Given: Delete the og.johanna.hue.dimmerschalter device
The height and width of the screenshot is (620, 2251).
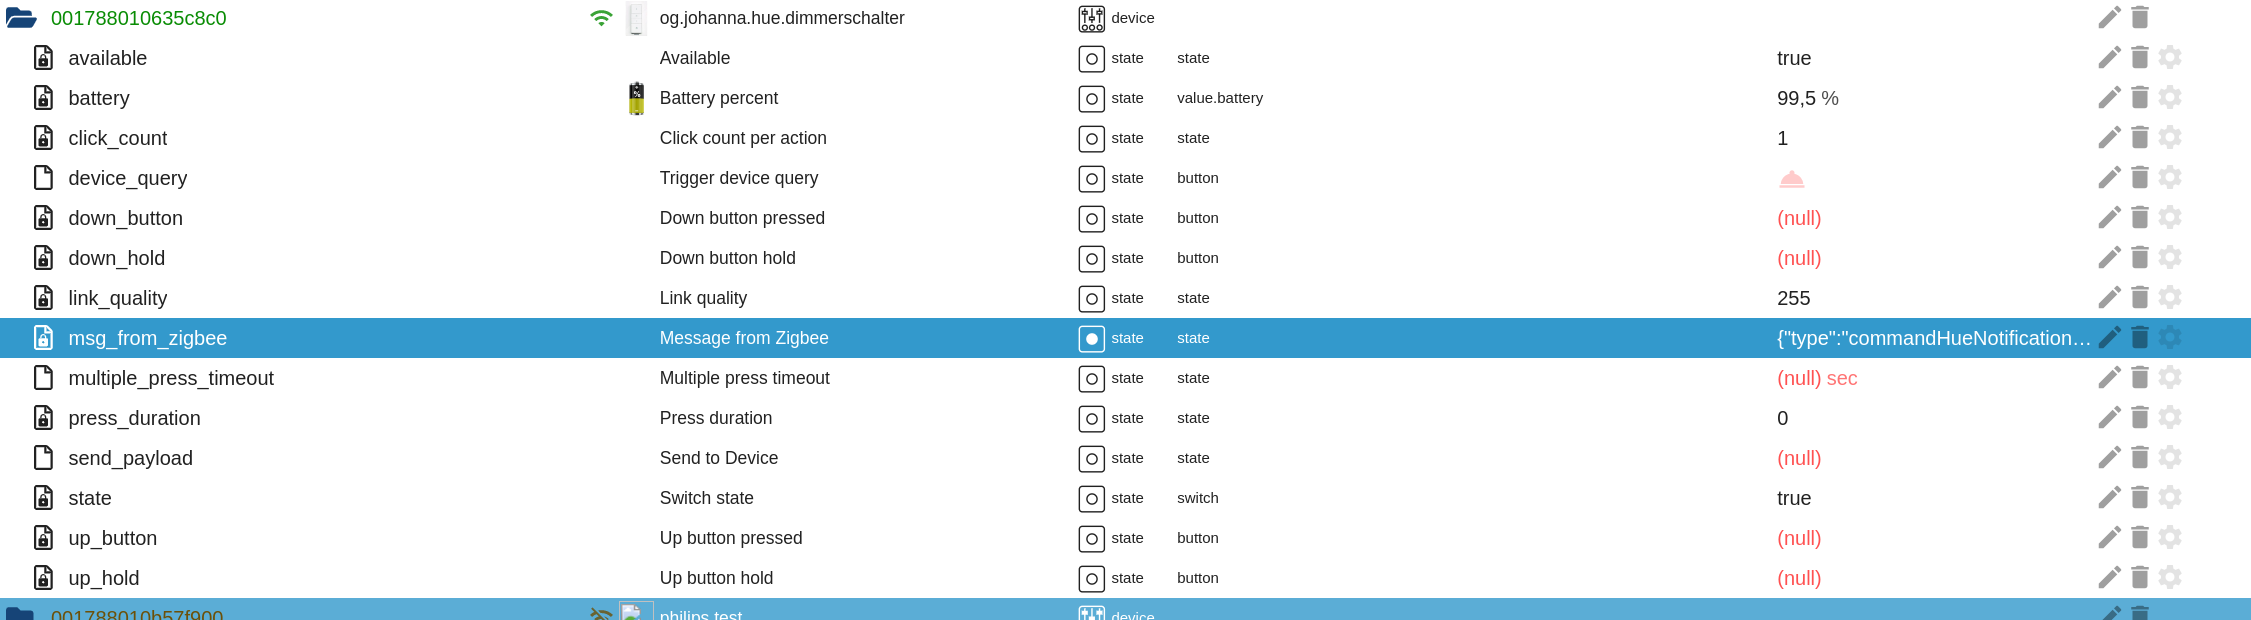Looking at the screenshot, I should [2139, 18].
